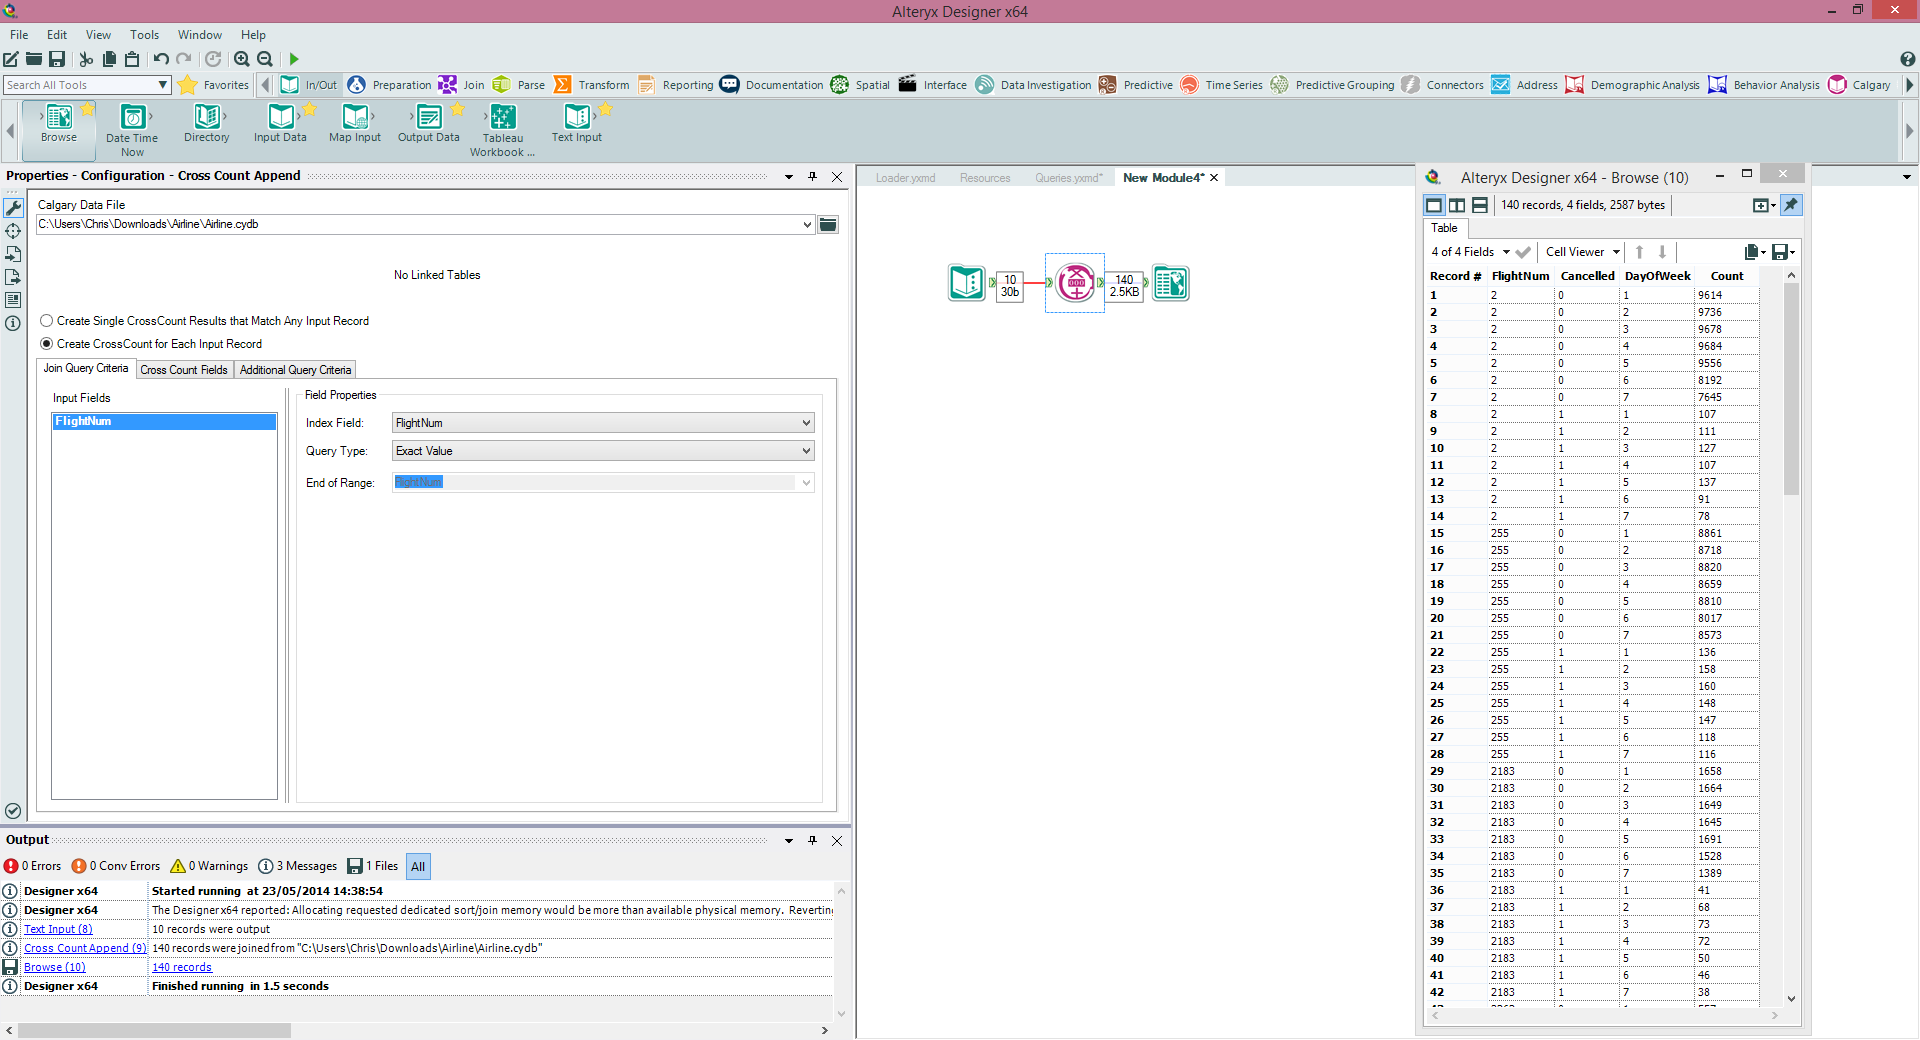Select the Tableau Workbook tool
Viewport: 1920px width, 1040px height.
point(502,130)
